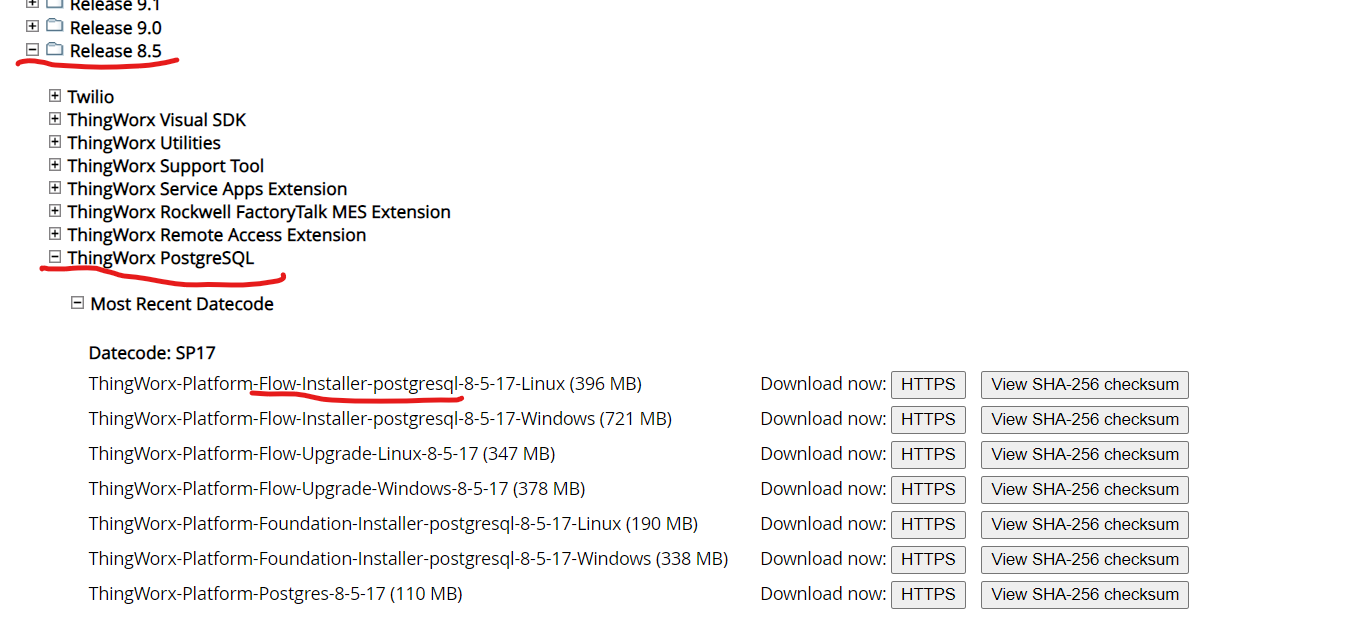
Task: Expand the ThingWorx Support Tool node
Action: (55, 165)
